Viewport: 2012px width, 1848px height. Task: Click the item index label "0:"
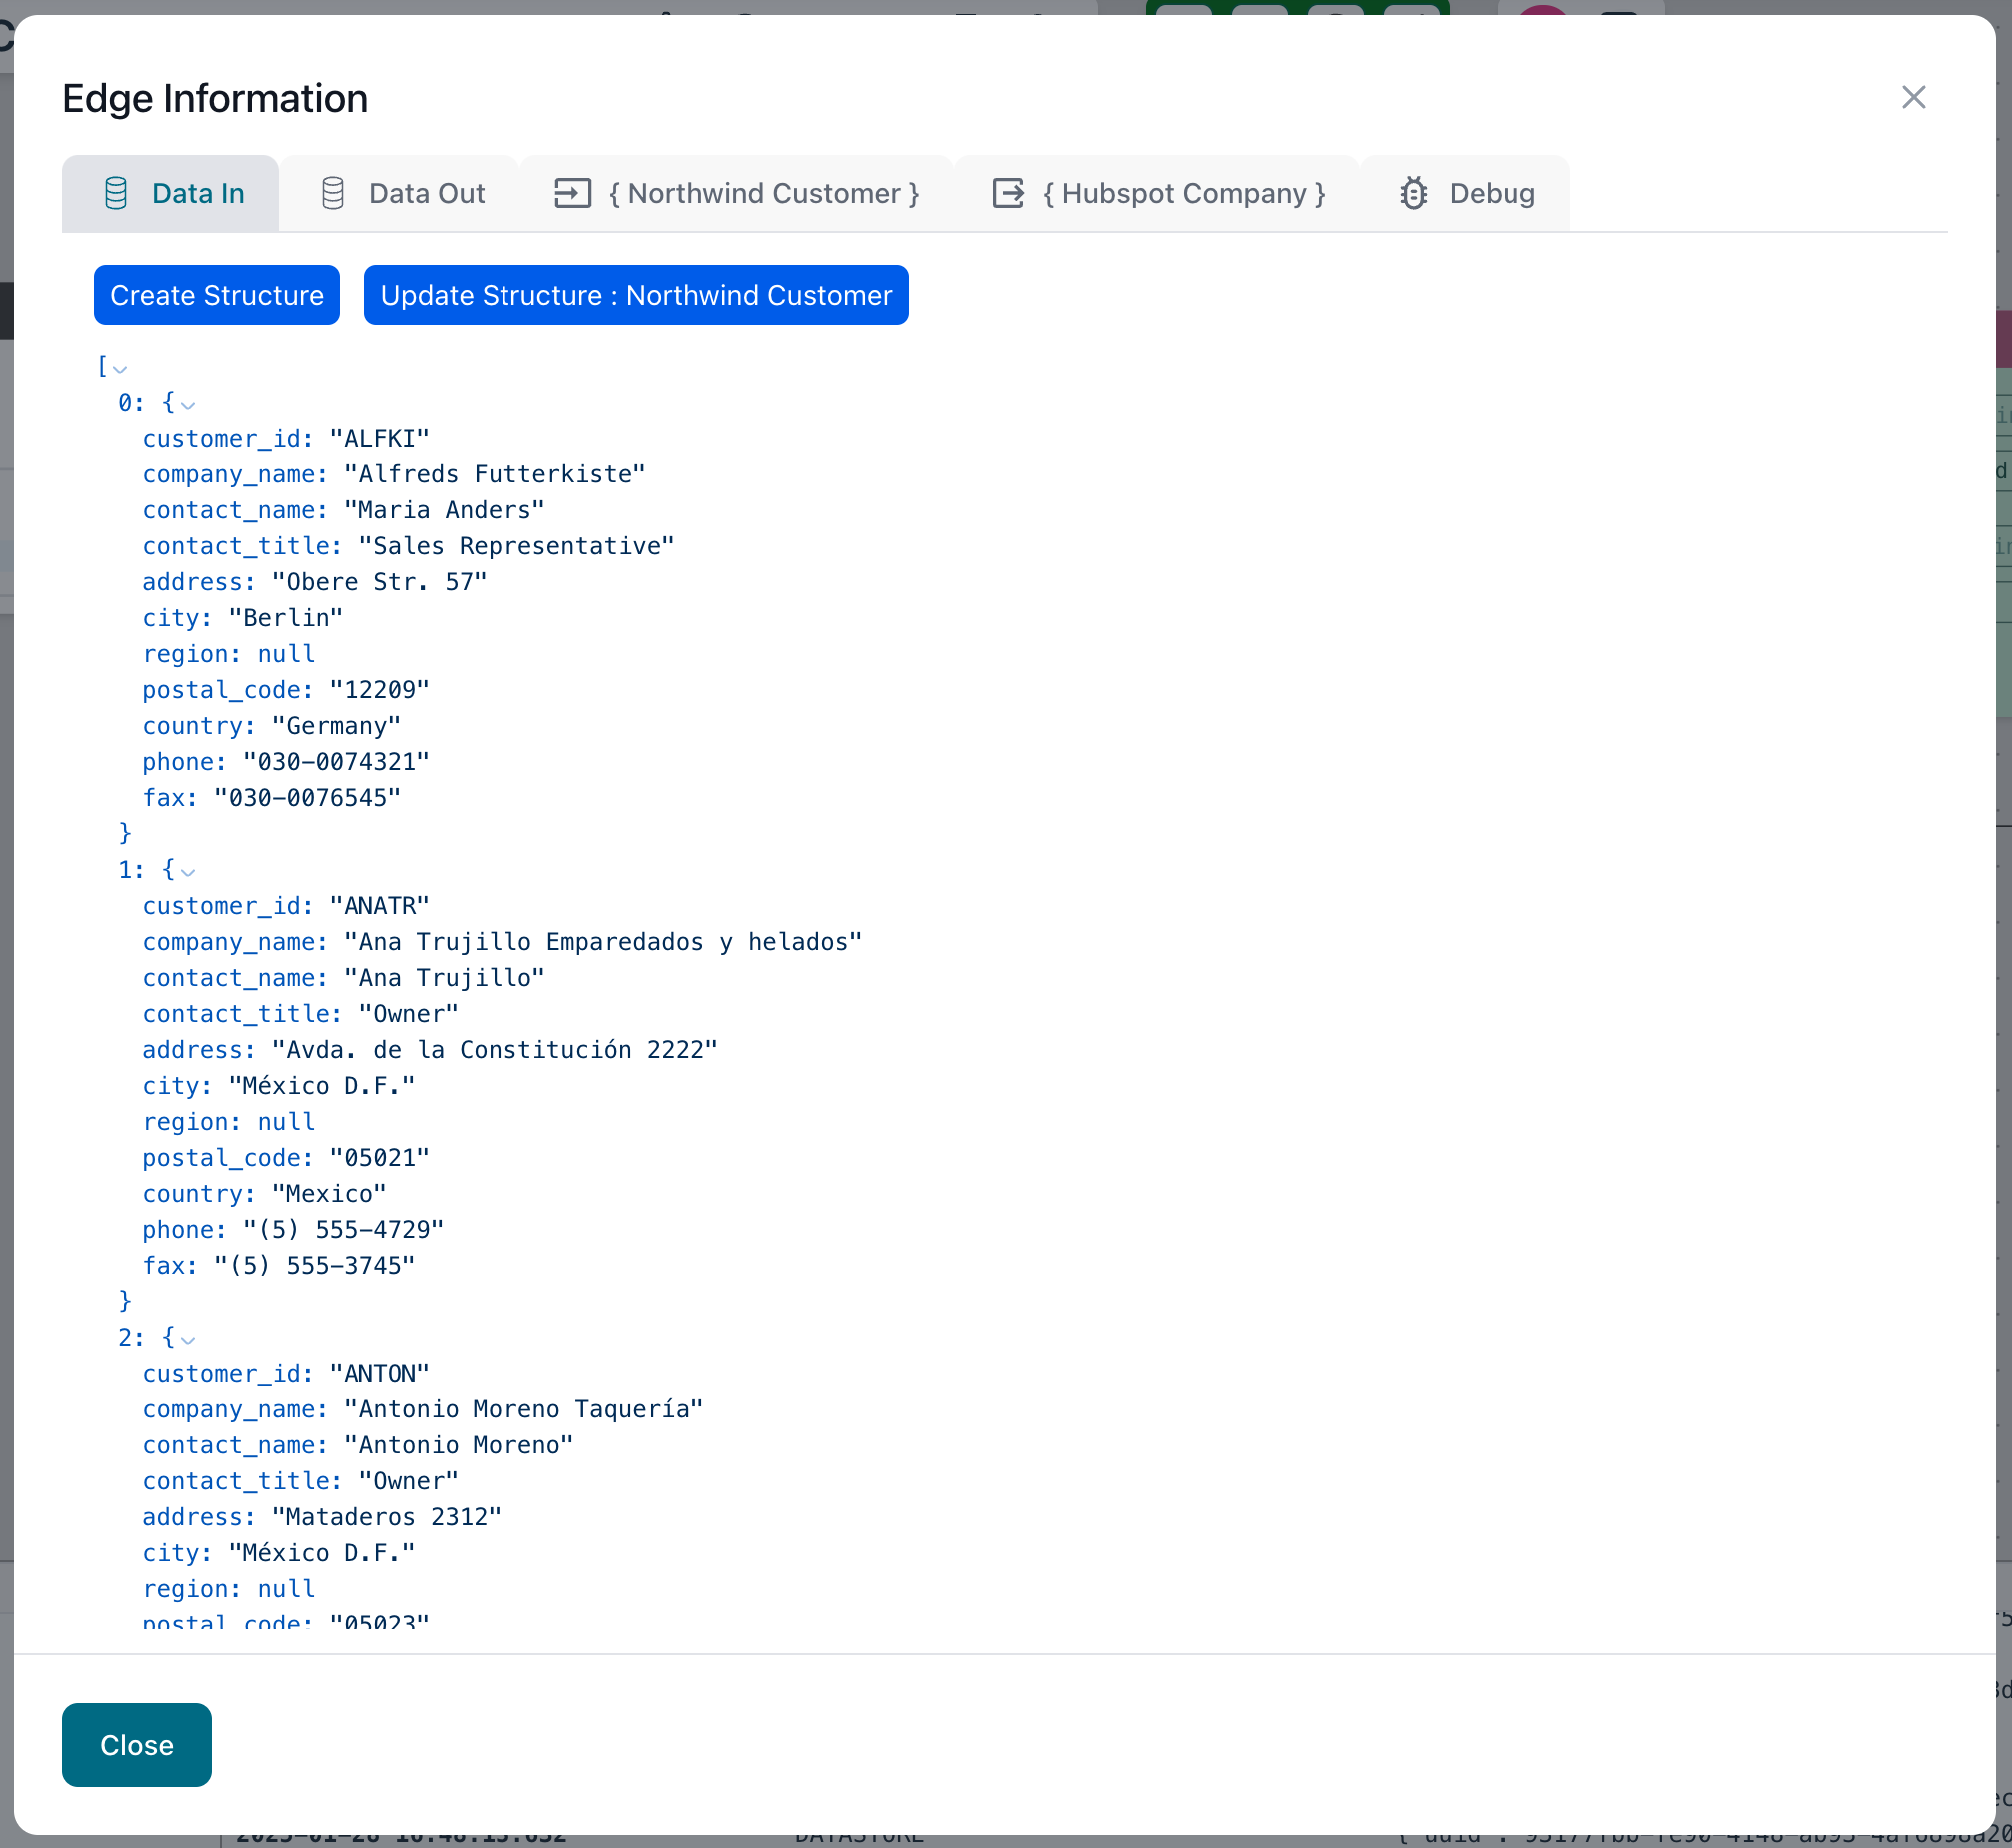coord(131,402)
